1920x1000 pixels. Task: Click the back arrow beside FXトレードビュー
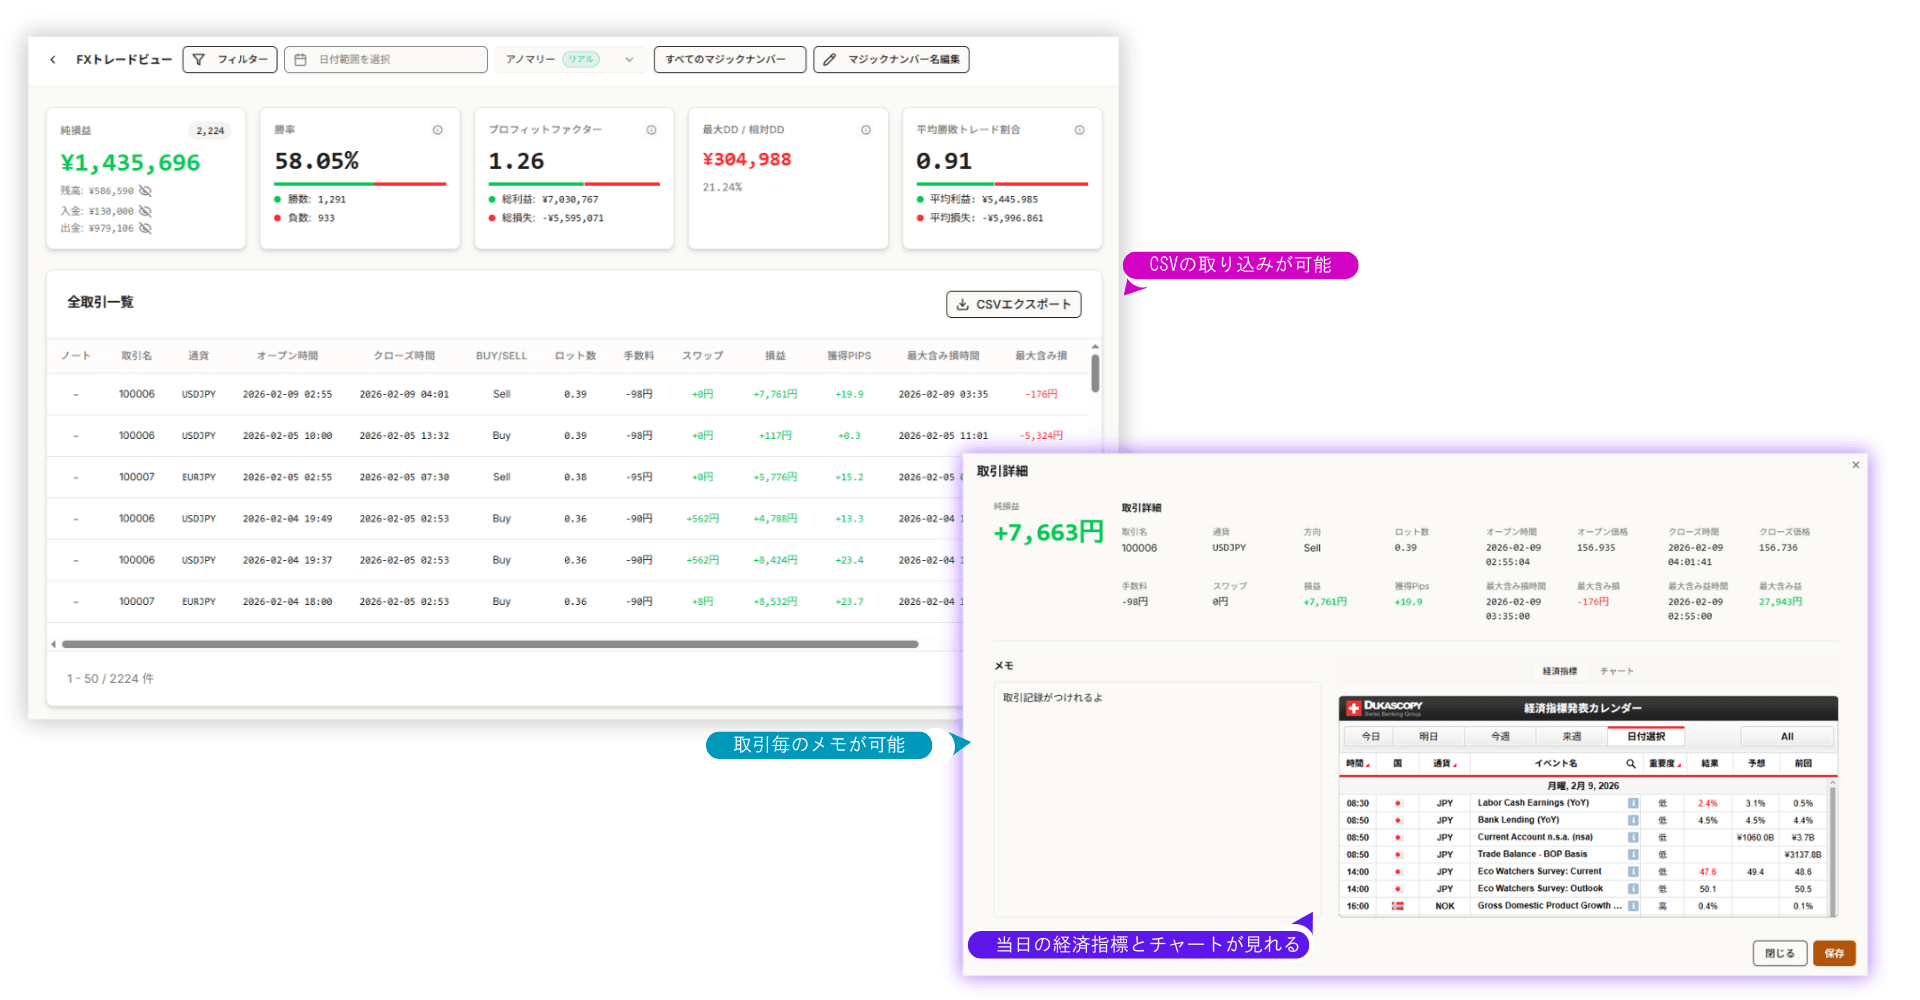[53, 60]
